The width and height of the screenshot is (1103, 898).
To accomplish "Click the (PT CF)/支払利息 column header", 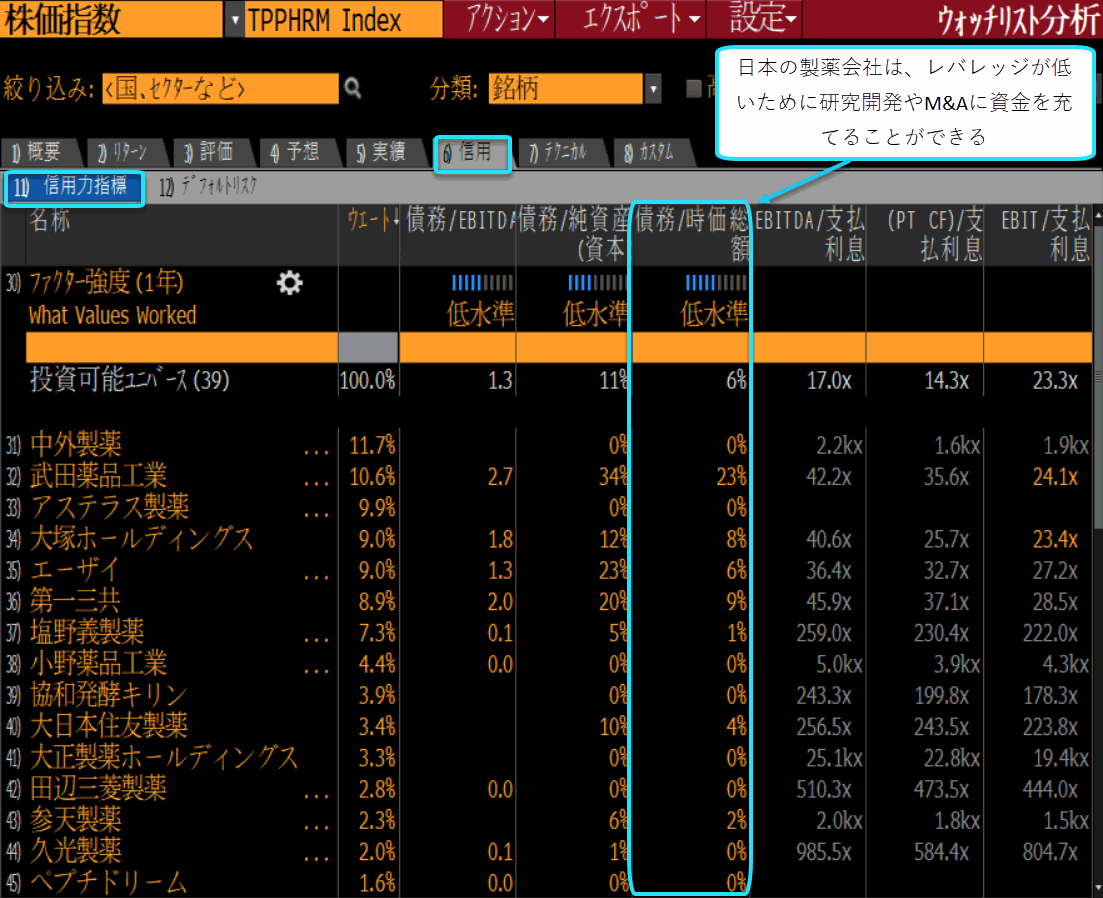I will tap(925, 234).
